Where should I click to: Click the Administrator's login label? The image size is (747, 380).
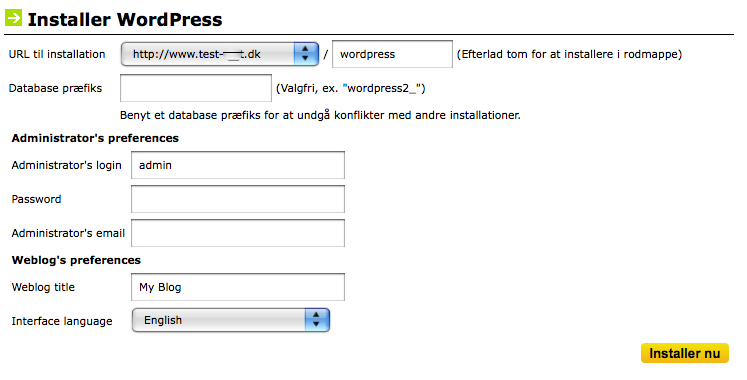pos(66,165)
